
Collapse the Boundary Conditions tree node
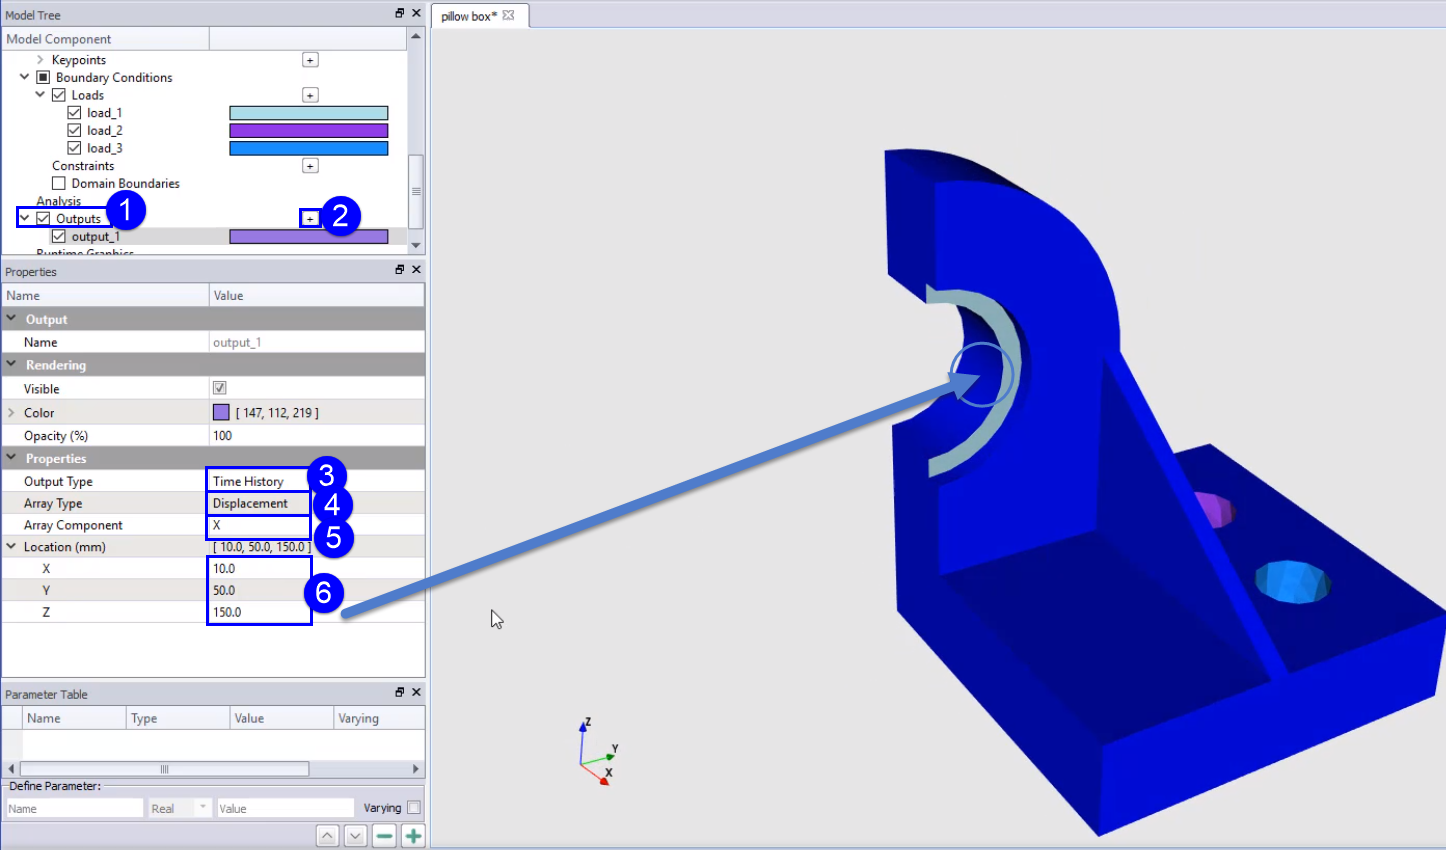[24, 77]
